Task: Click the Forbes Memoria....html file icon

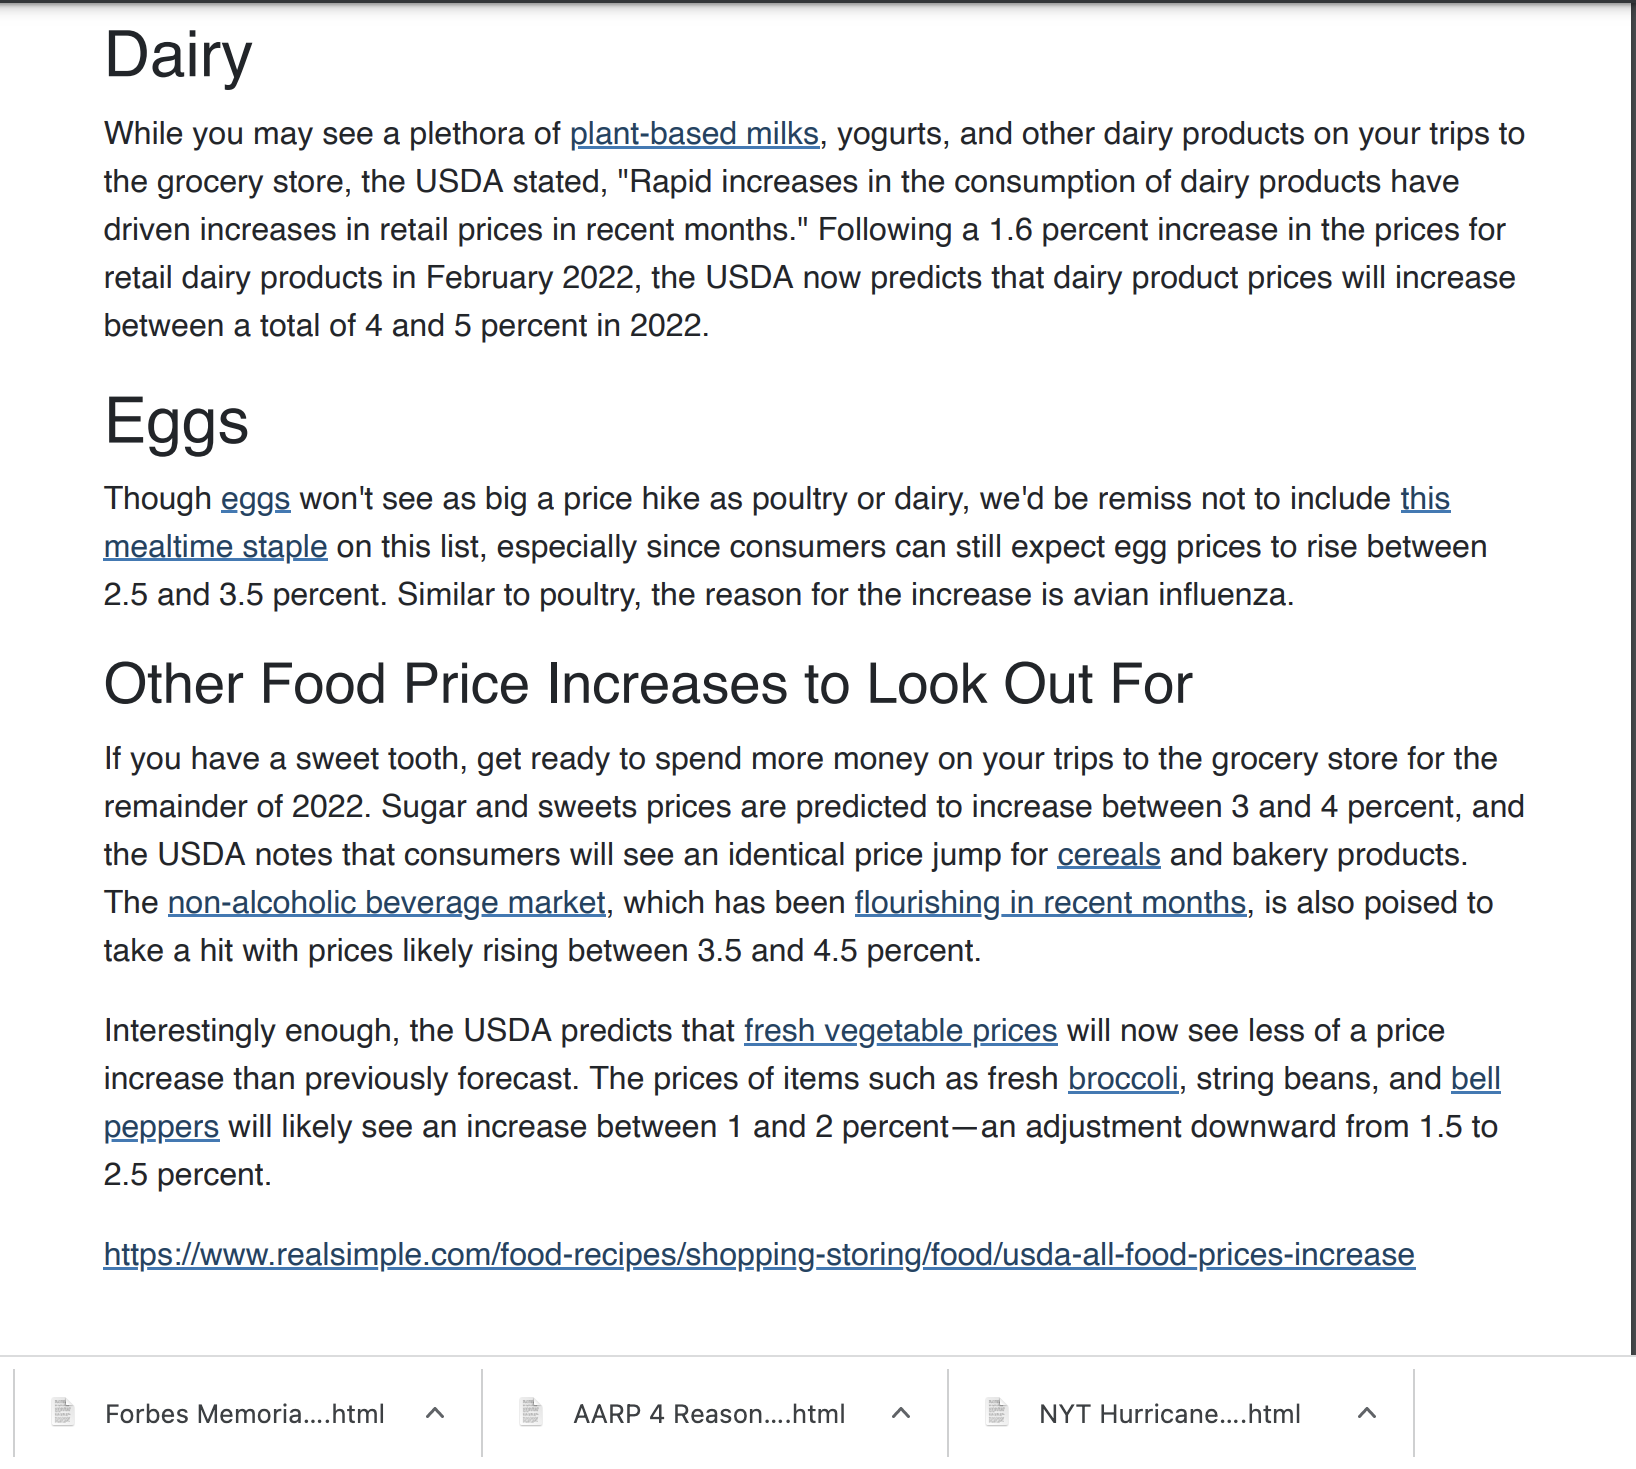Action: point(63,1413)
